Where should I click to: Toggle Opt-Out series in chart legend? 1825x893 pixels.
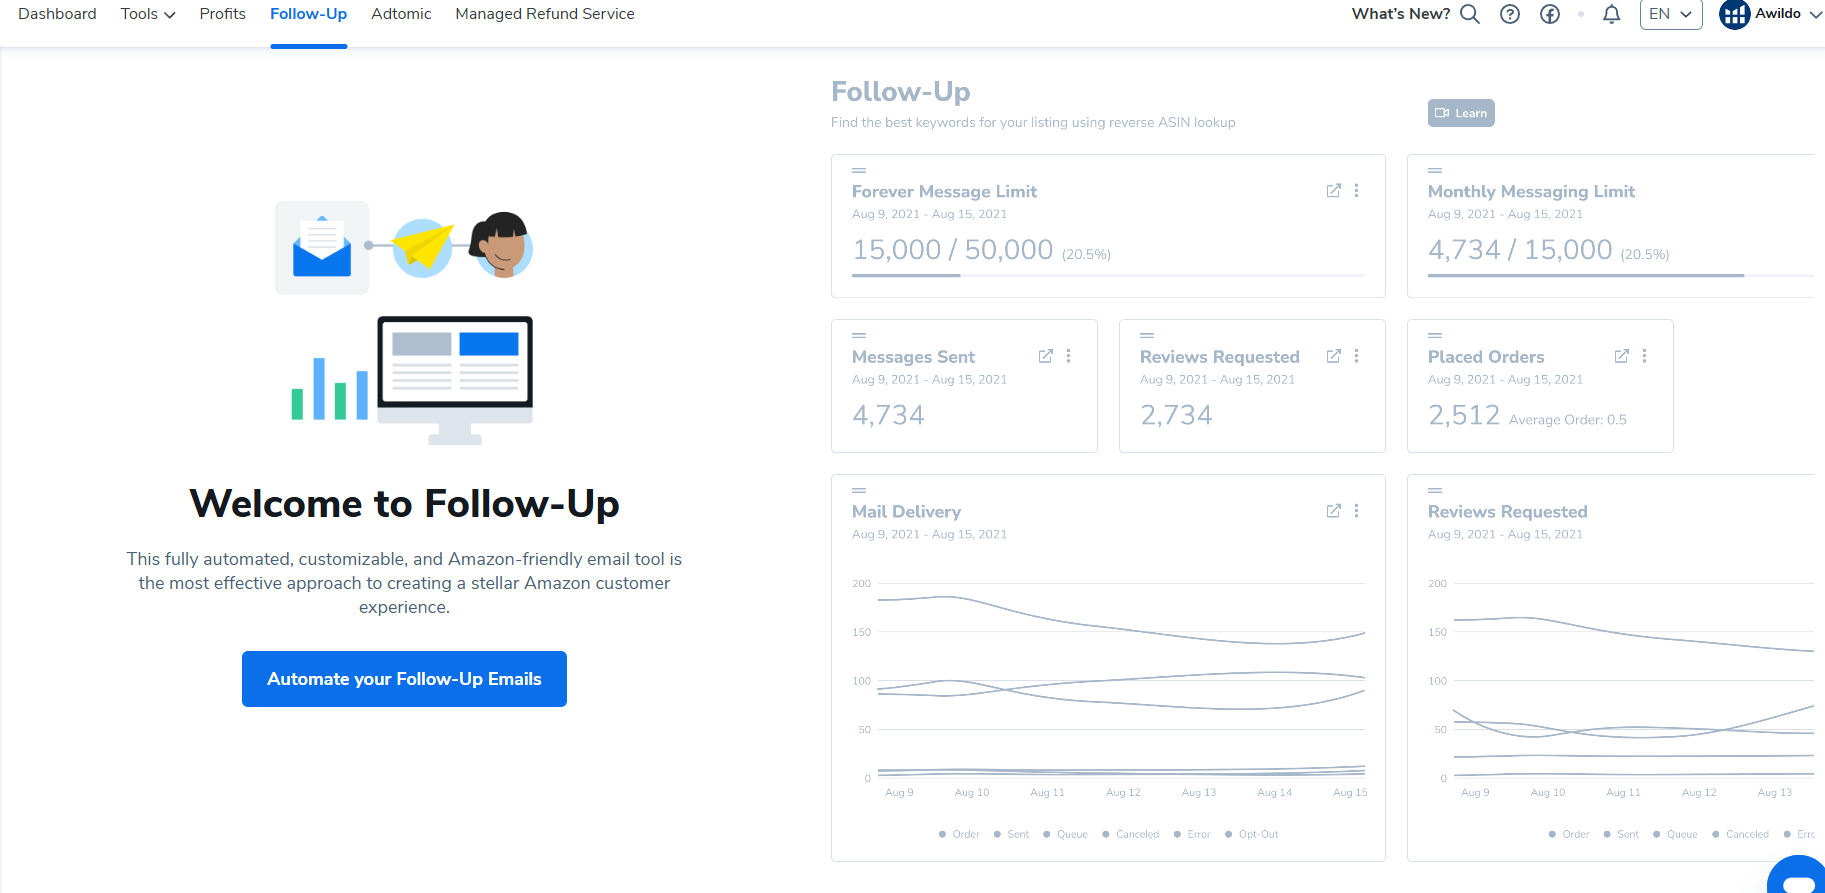[x=1251, y=834]
